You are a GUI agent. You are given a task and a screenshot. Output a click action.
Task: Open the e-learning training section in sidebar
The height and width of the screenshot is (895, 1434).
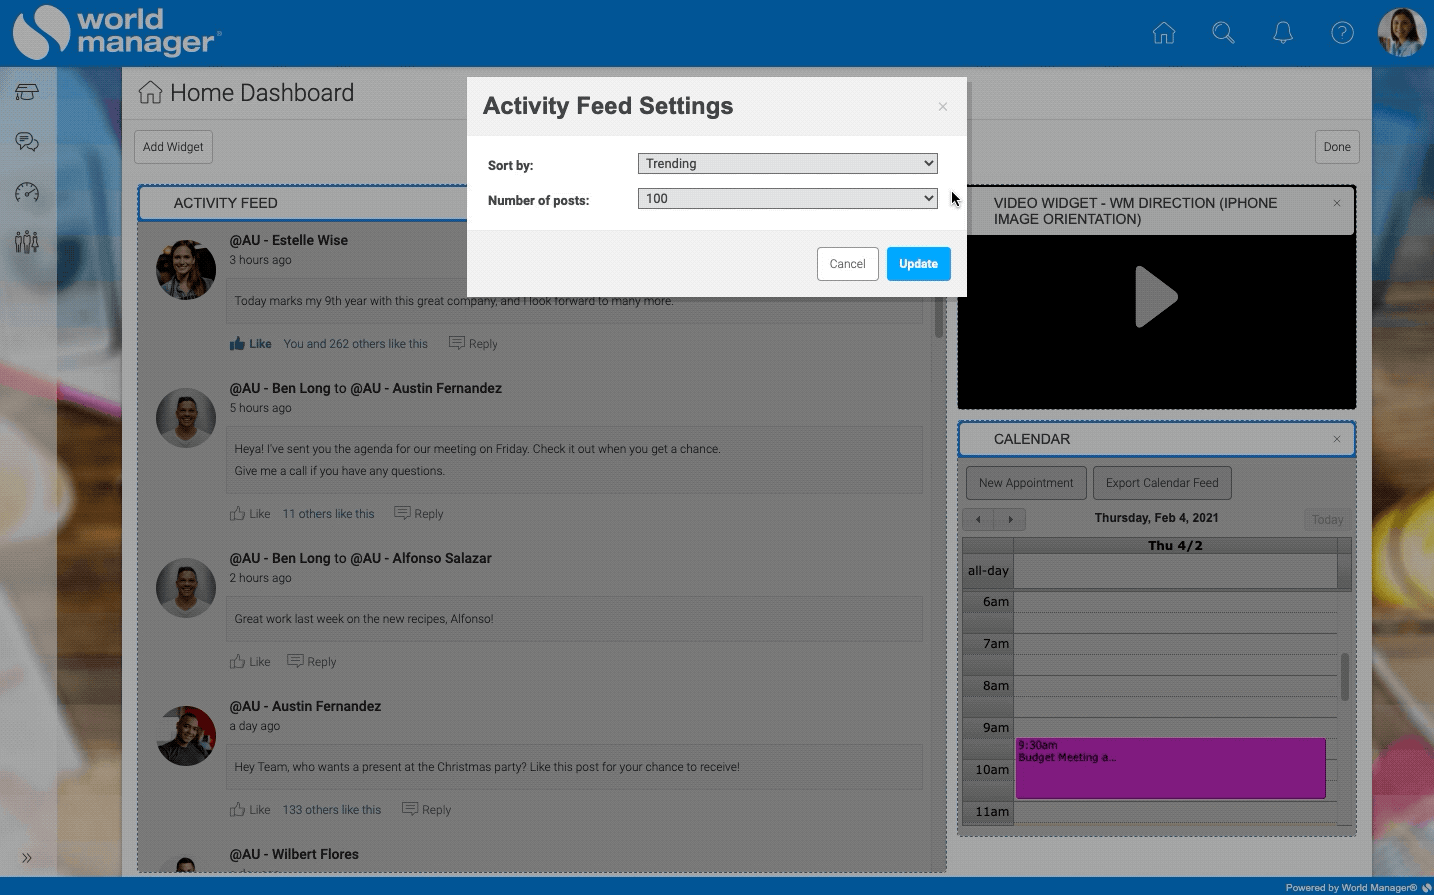[x=27, y=91]
